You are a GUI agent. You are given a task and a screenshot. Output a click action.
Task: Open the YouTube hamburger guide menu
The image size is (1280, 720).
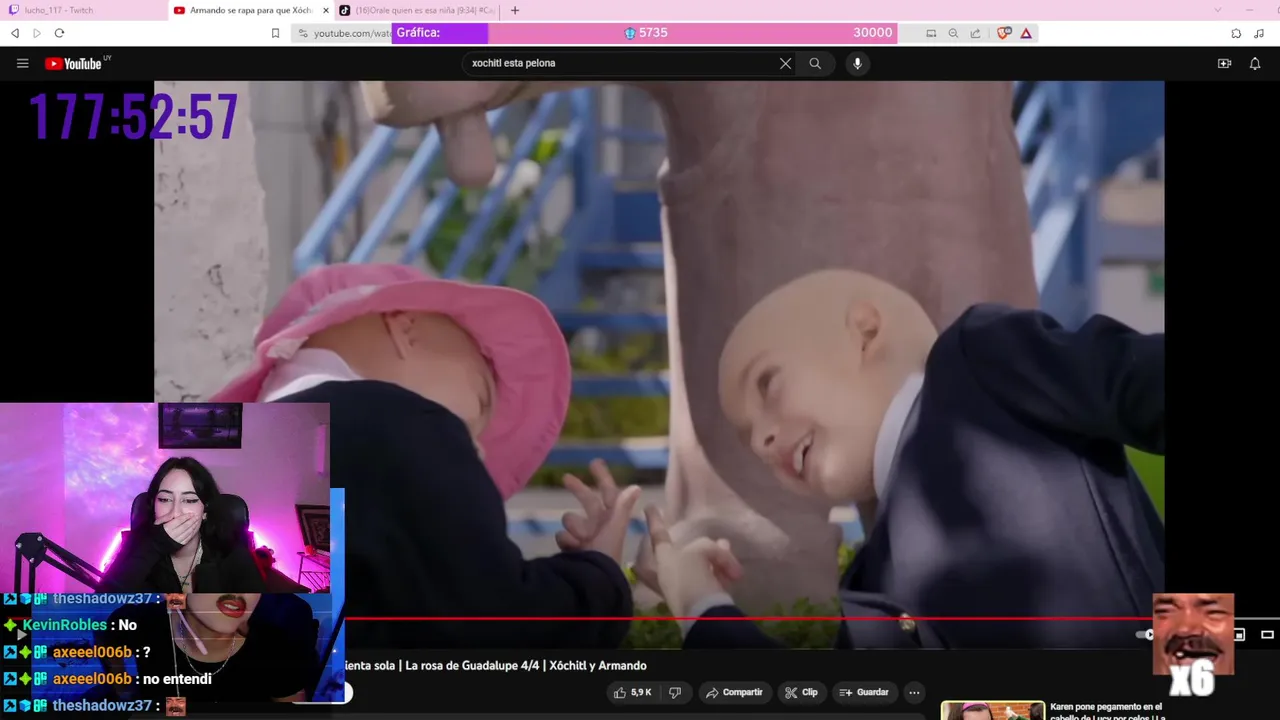(22, 63)
